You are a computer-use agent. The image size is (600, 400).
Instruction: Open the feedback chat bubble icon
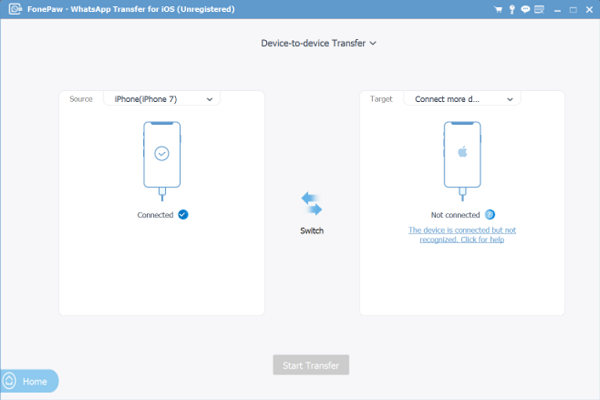click(524, 9)
